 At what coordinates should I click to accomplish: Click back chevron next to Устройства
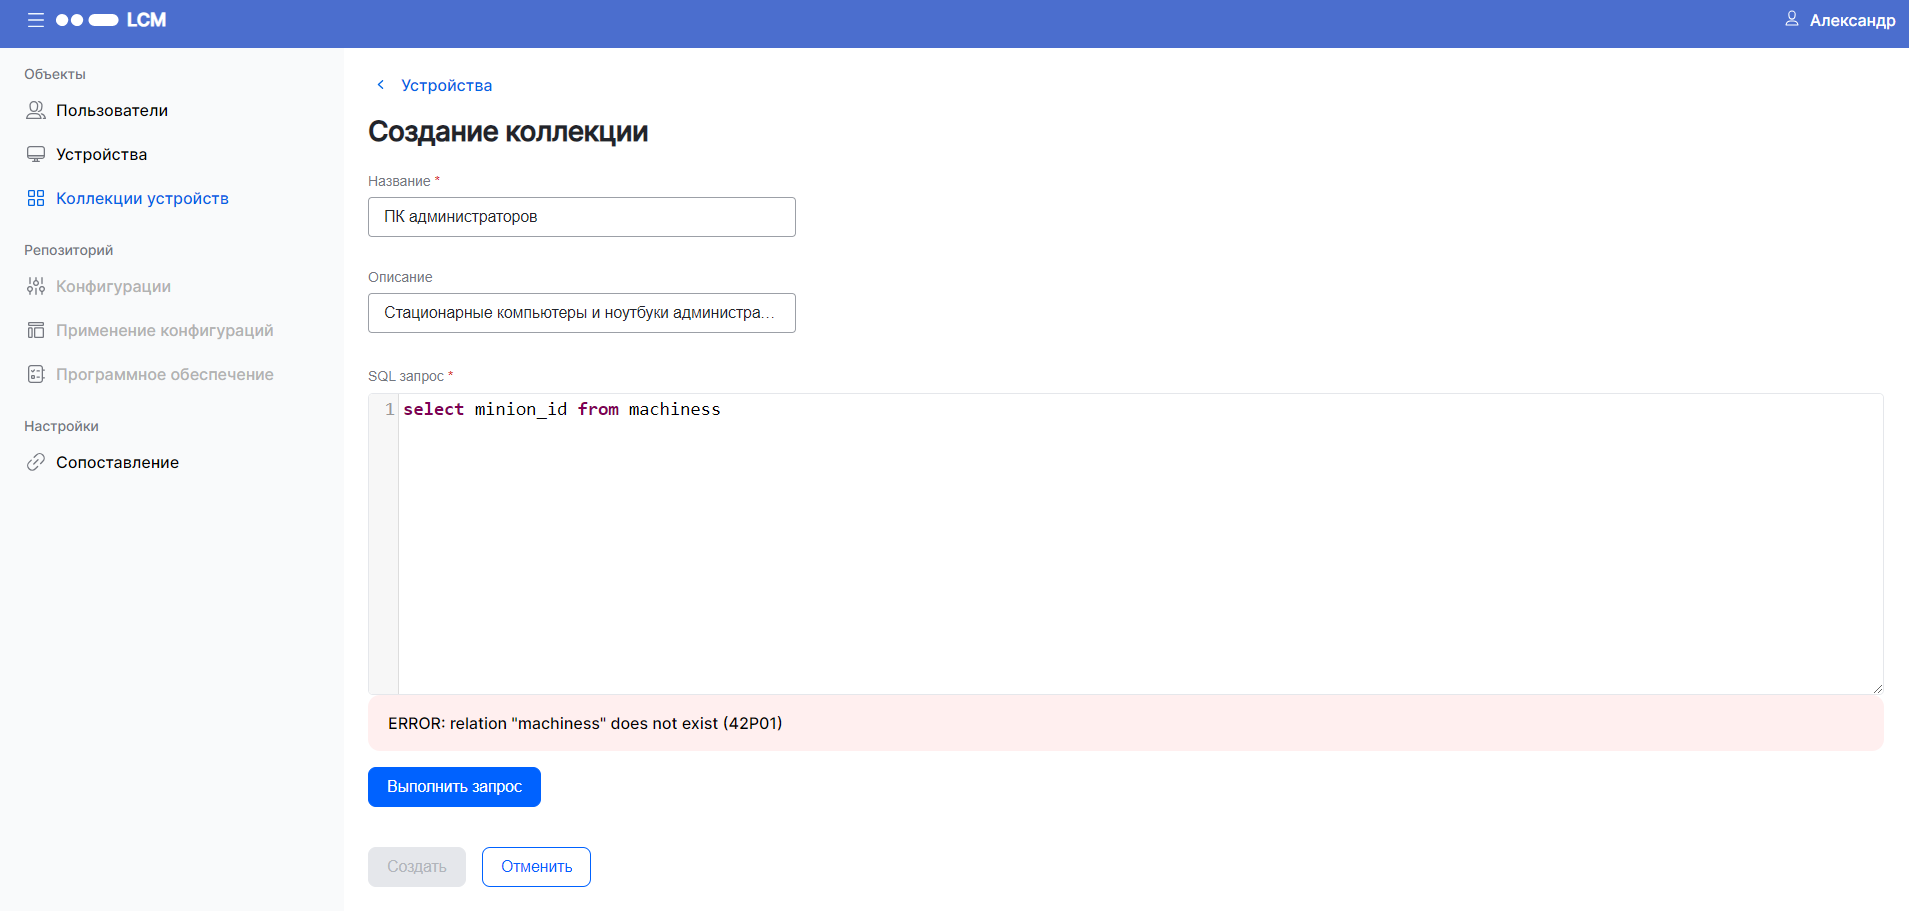381,85
